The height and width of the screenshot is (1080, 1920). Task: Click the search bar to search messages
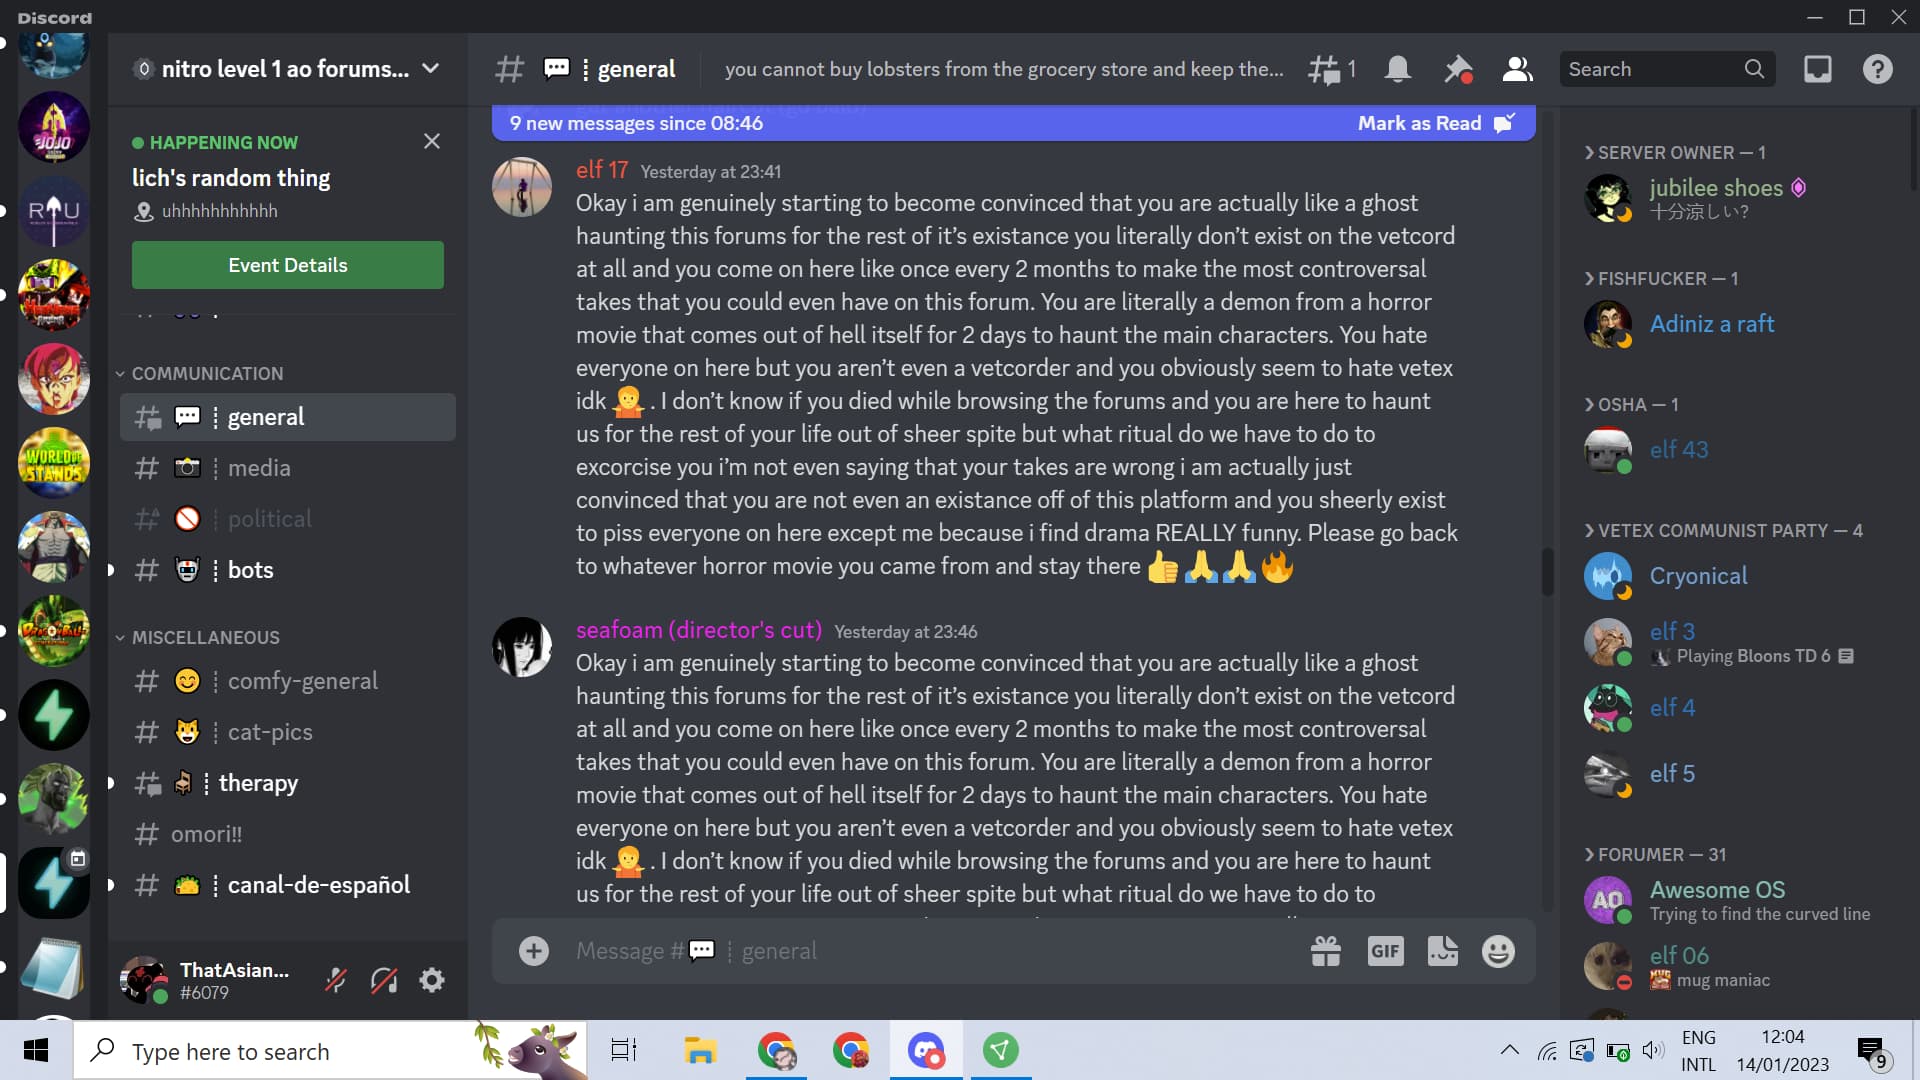click(1664, 69)
